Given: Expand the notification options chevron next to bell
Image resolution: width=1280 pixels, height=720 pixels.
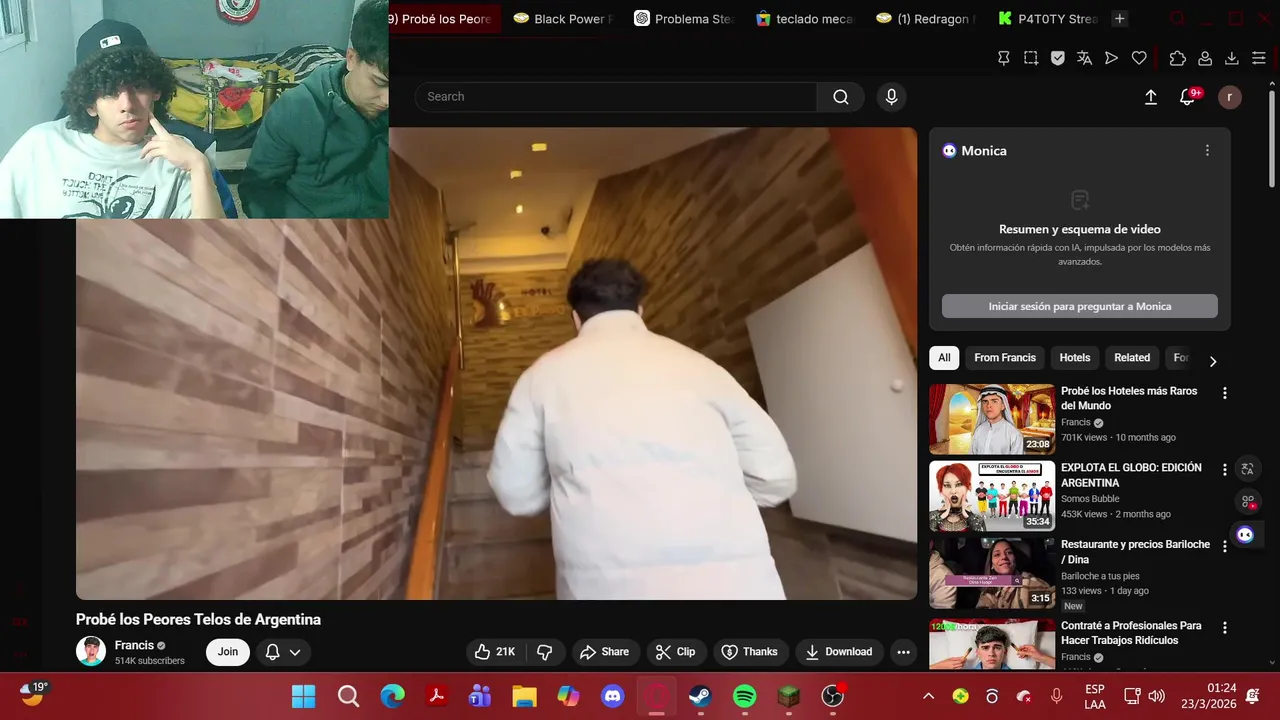Looking at the screenshot, I should pyautogui.click(x=295, y=652).
